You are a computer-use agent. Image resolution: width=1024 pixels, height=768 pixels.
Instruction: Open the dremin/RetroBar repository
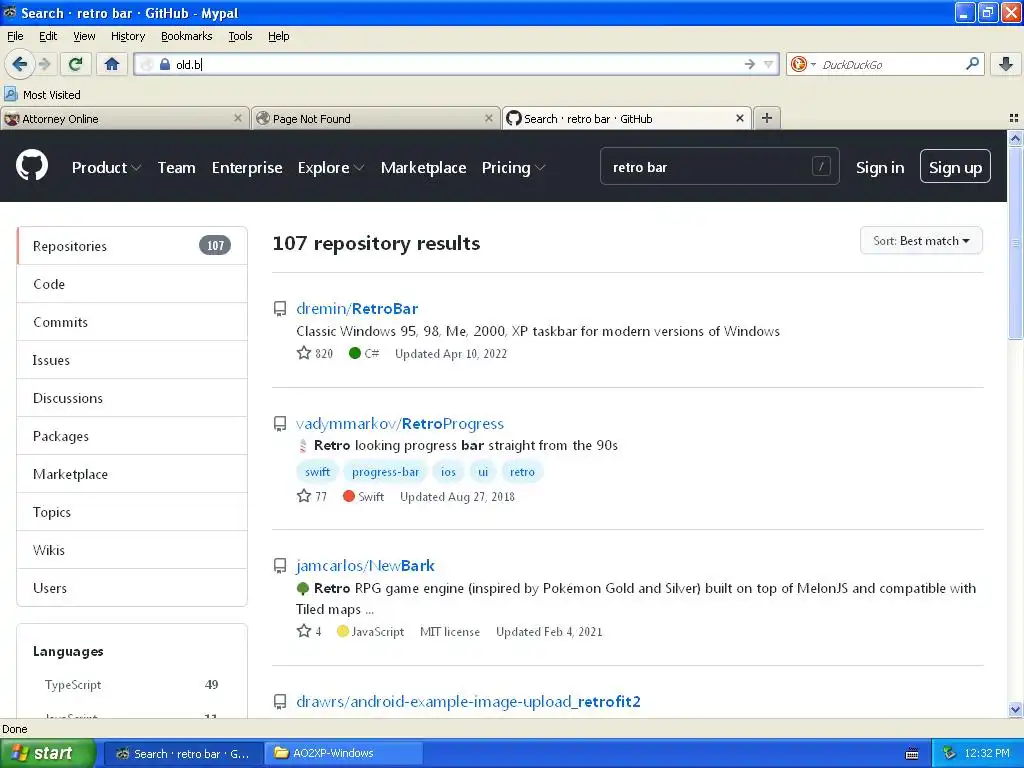[357, 308]
